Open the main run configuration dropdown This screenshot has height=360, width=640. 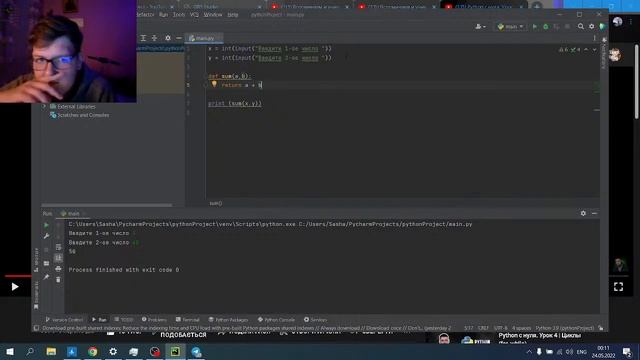click(x=510, y=27)
